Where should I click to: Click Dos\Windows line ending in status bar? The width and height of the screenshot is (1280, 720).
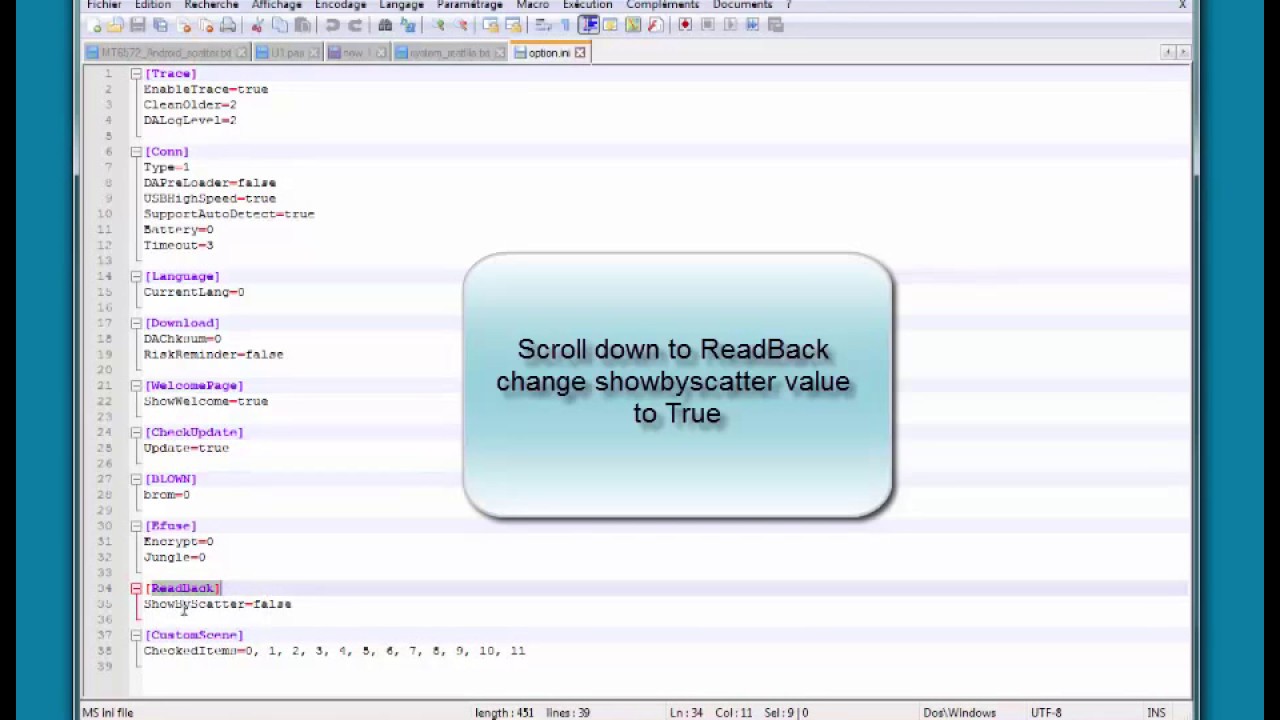tap(958, 712)
